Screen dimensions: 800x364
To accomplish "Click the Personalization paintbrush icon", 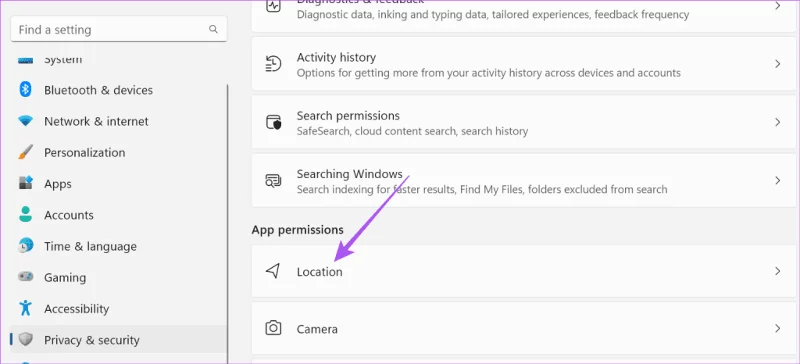I will (25, 152).
